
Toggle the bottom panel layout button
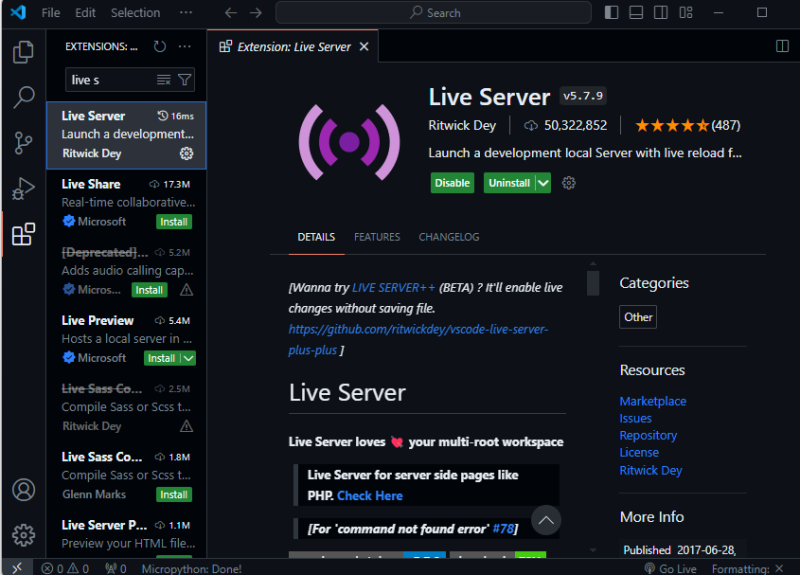pos(636,12)
